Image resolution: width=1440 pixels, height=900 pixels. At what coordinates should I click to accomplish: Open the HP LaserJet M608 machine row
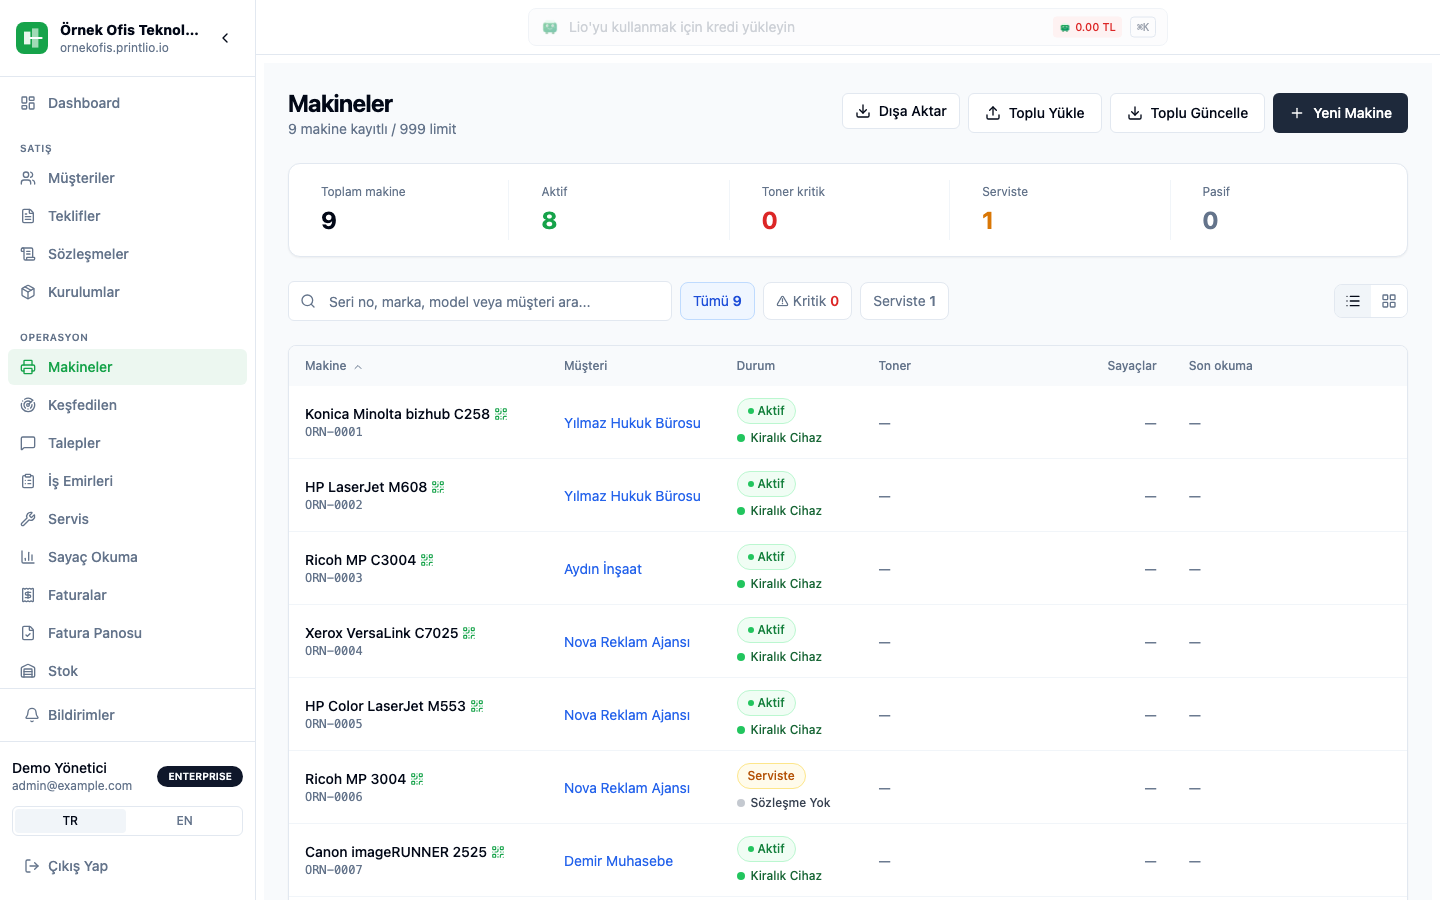[x=848, y=496]
